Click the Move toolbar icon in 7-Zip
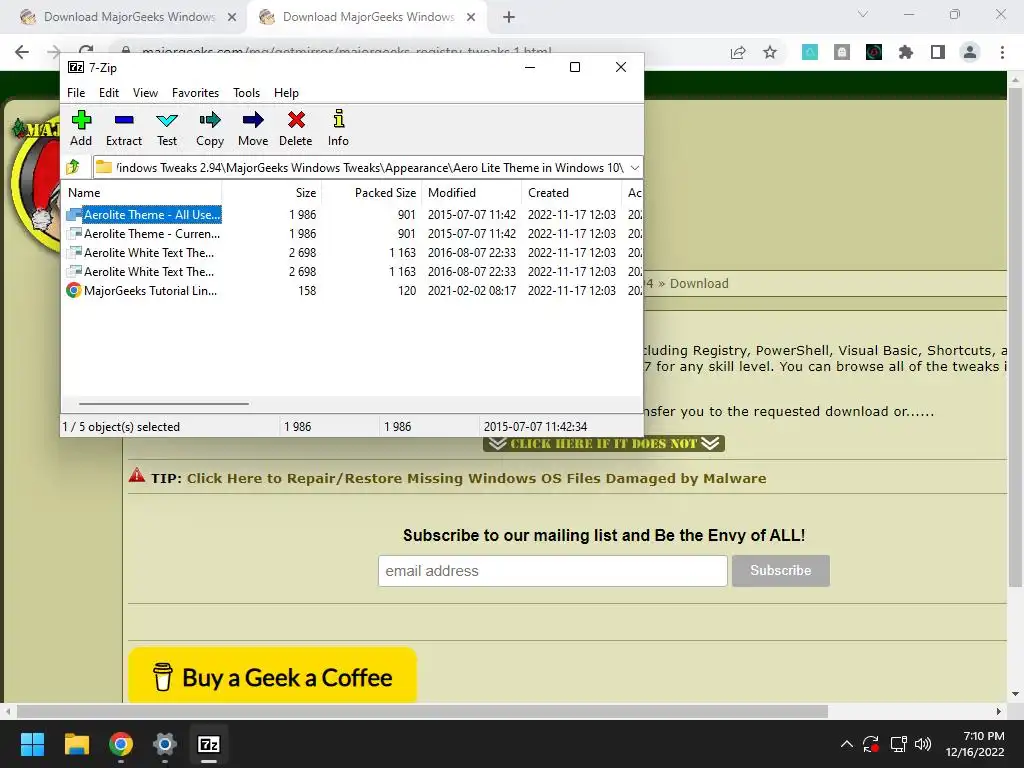 [x=253, y=128]
